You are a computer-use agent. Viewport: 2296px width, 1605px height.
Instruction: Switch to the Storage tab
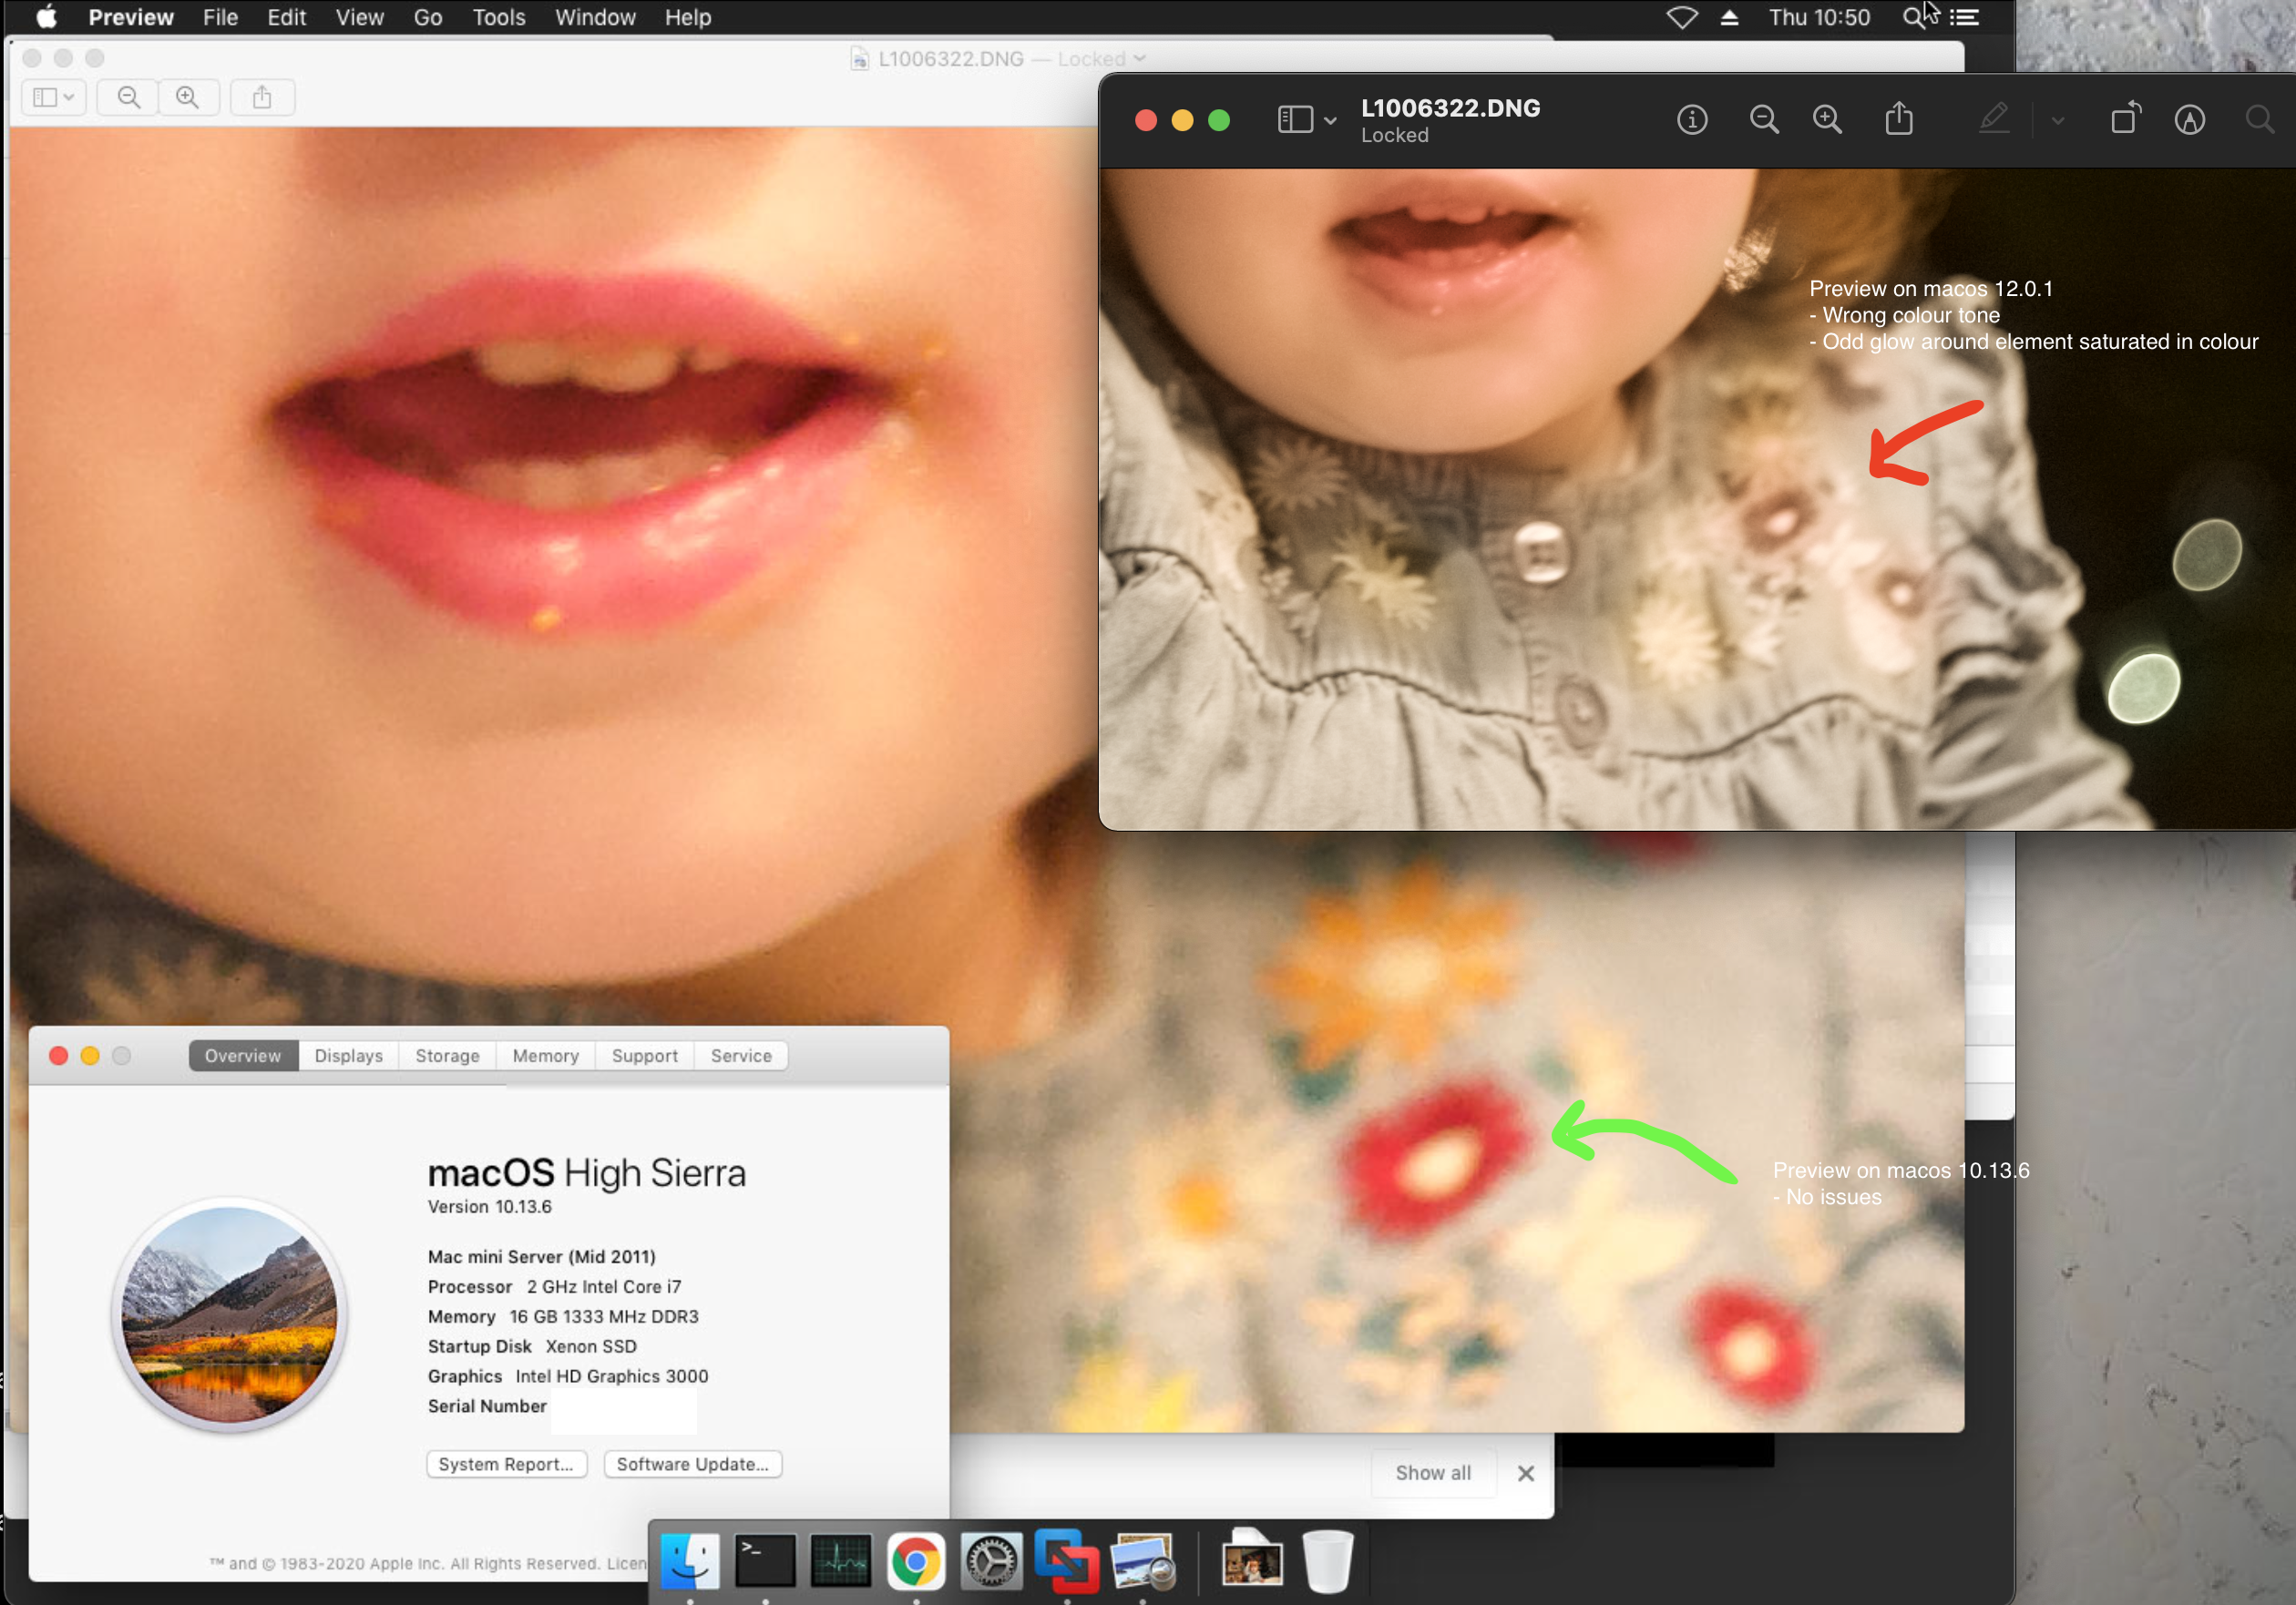coord(447,1056)
